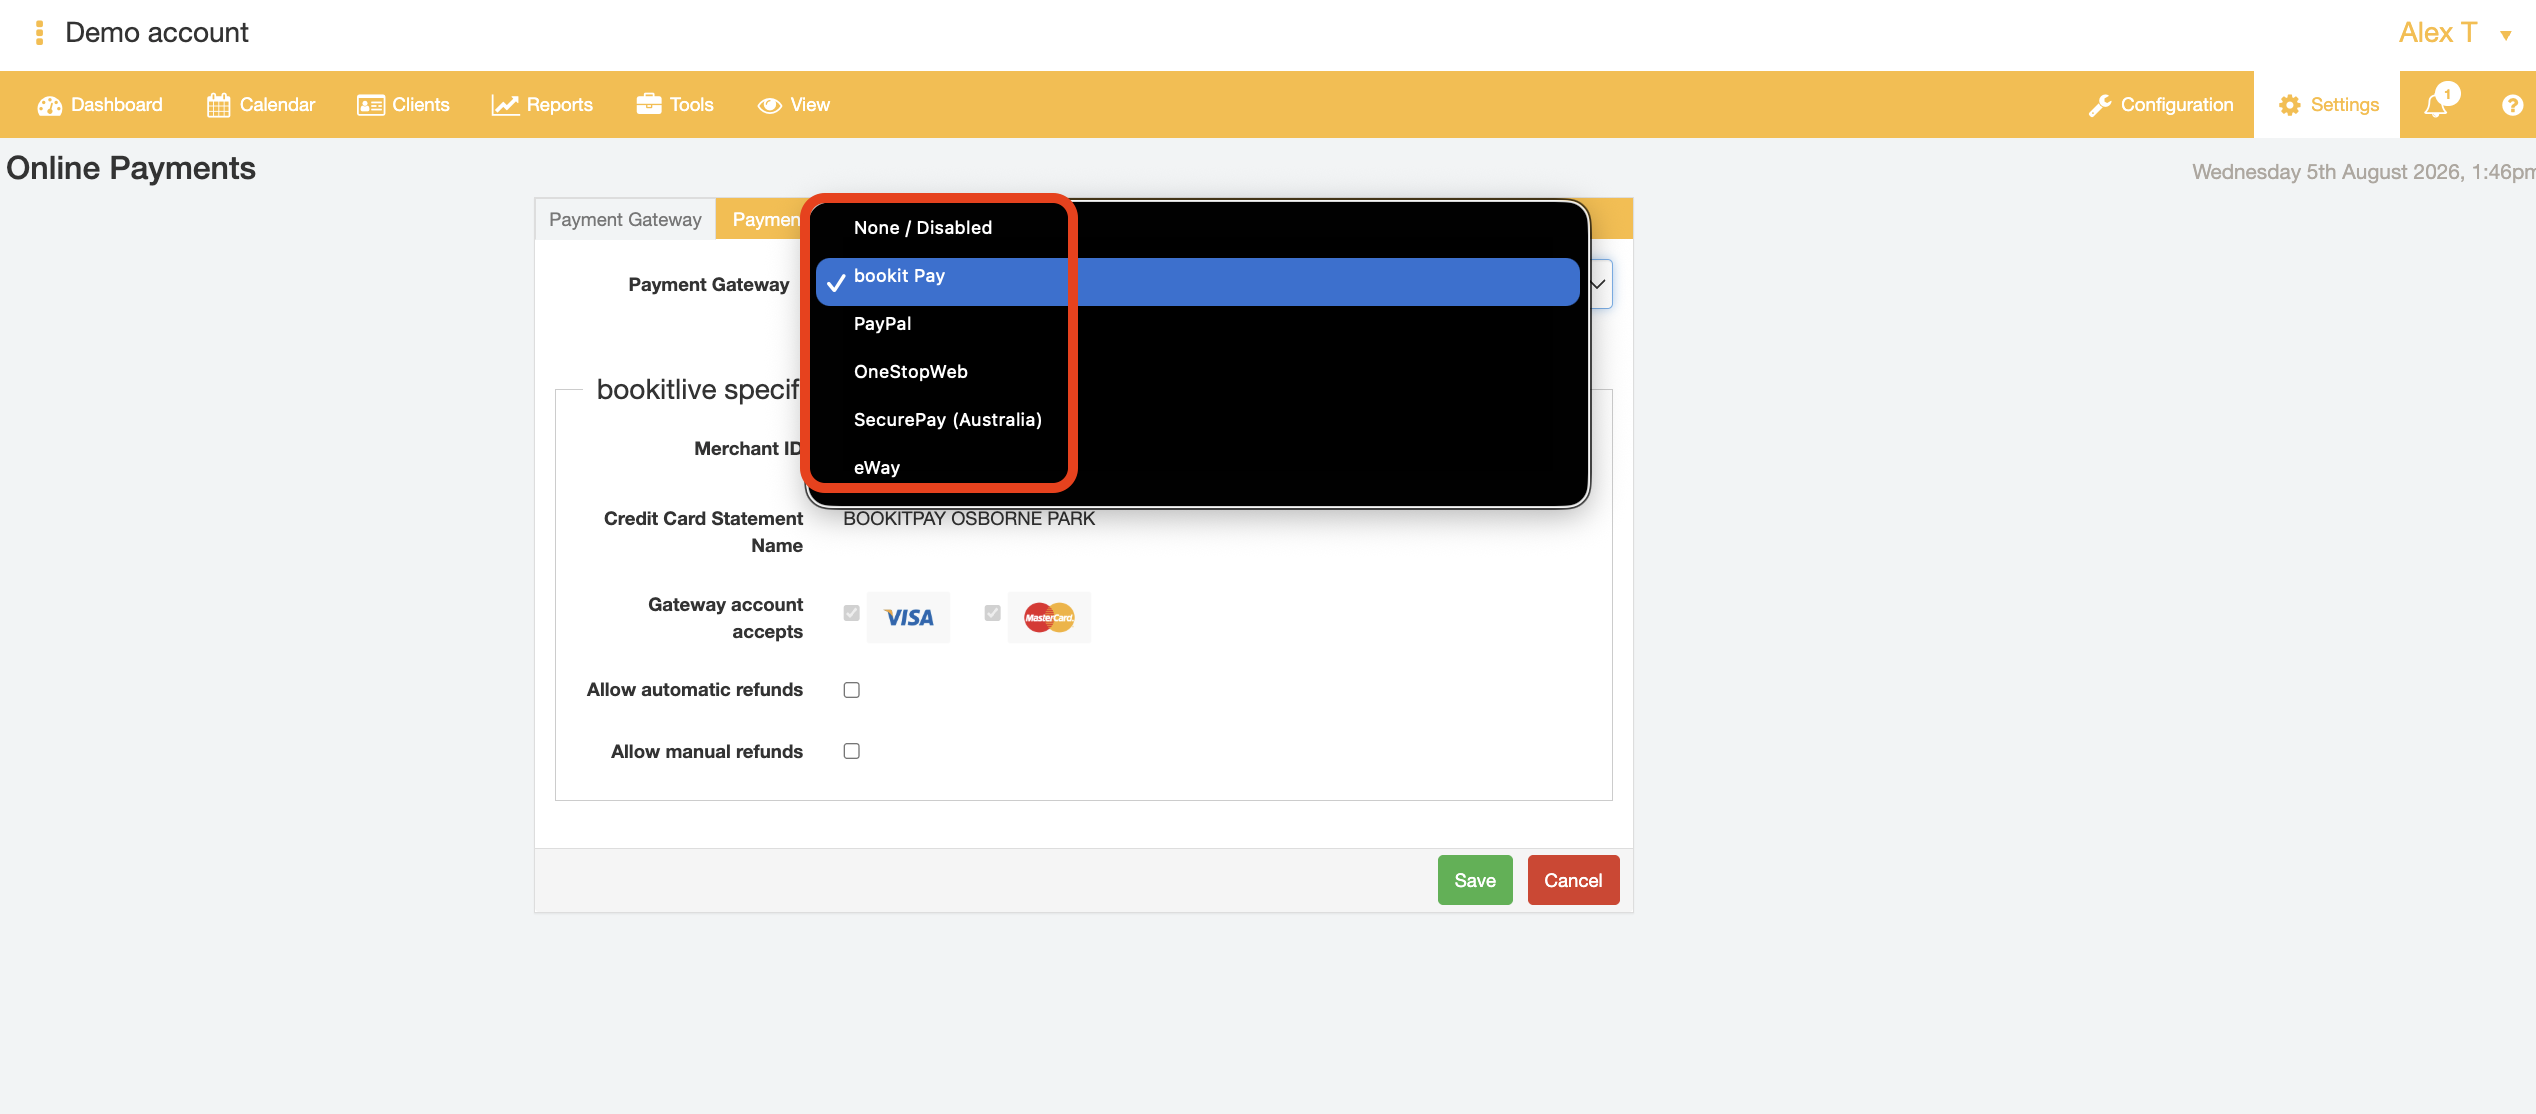Viewport: 2536px width, 1114px height.
Task: Open the three-dot account menu icon
Action: pos(39,33)
